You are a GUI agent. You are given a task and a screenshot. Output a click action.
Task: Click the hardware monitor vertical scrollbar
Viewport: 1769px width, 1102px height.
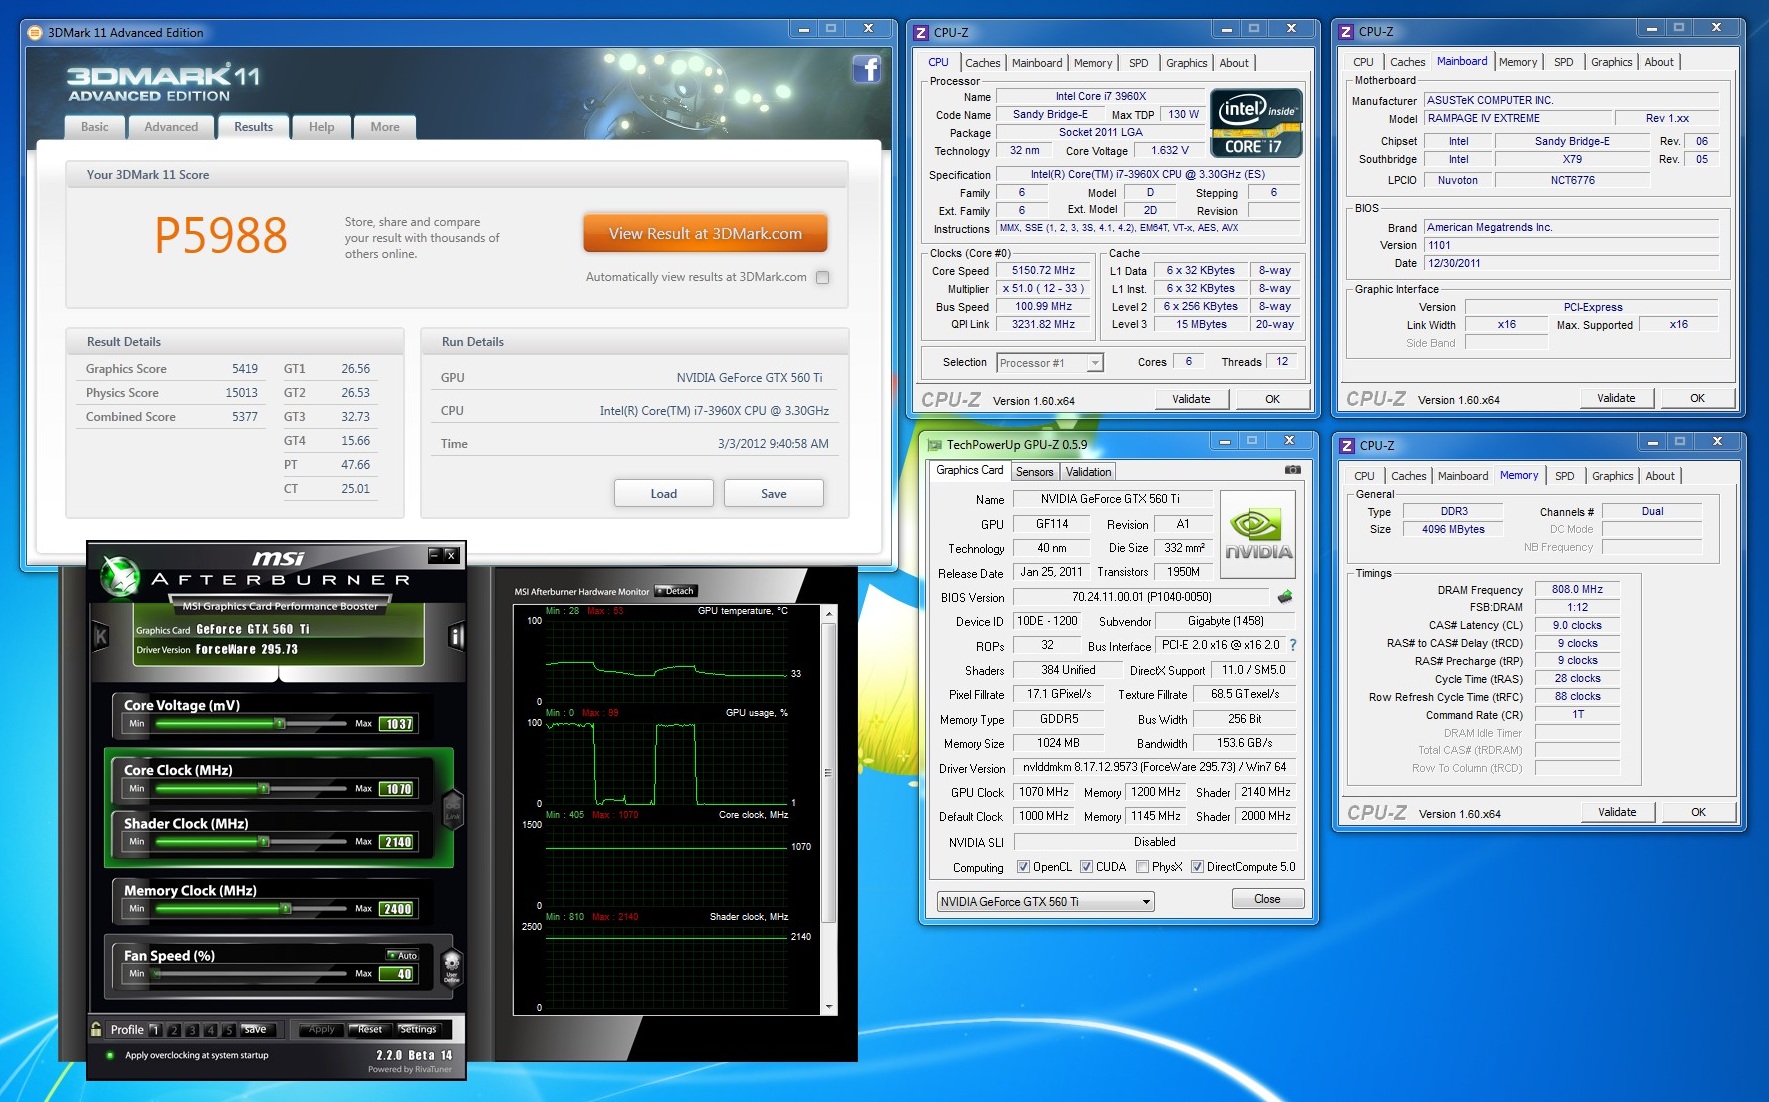[828, 810]
